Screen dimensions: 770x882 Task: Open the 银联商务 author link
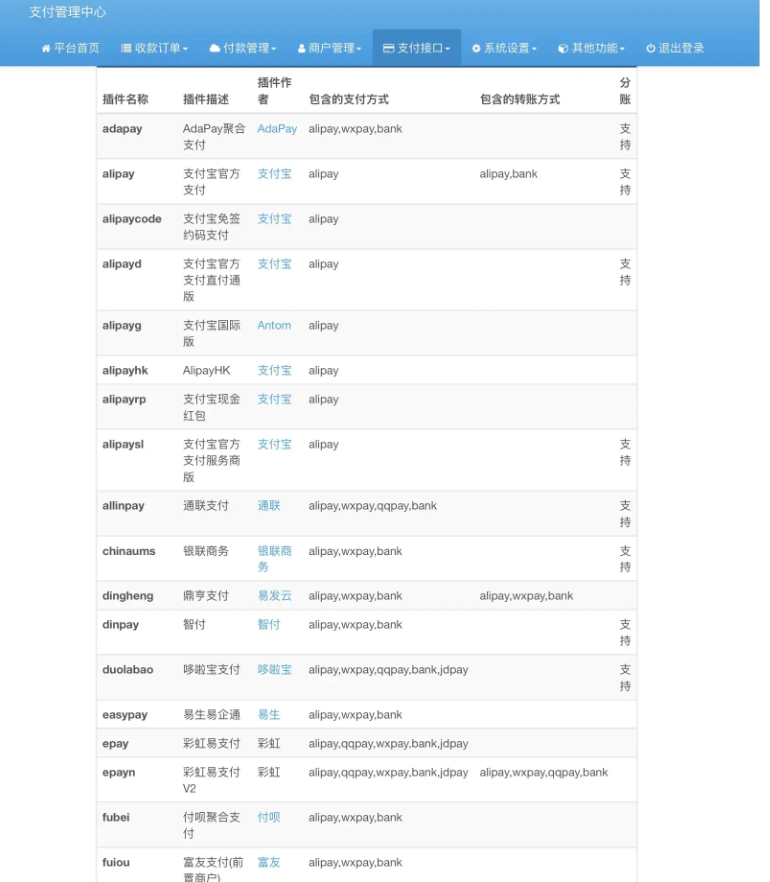(274, 559)
